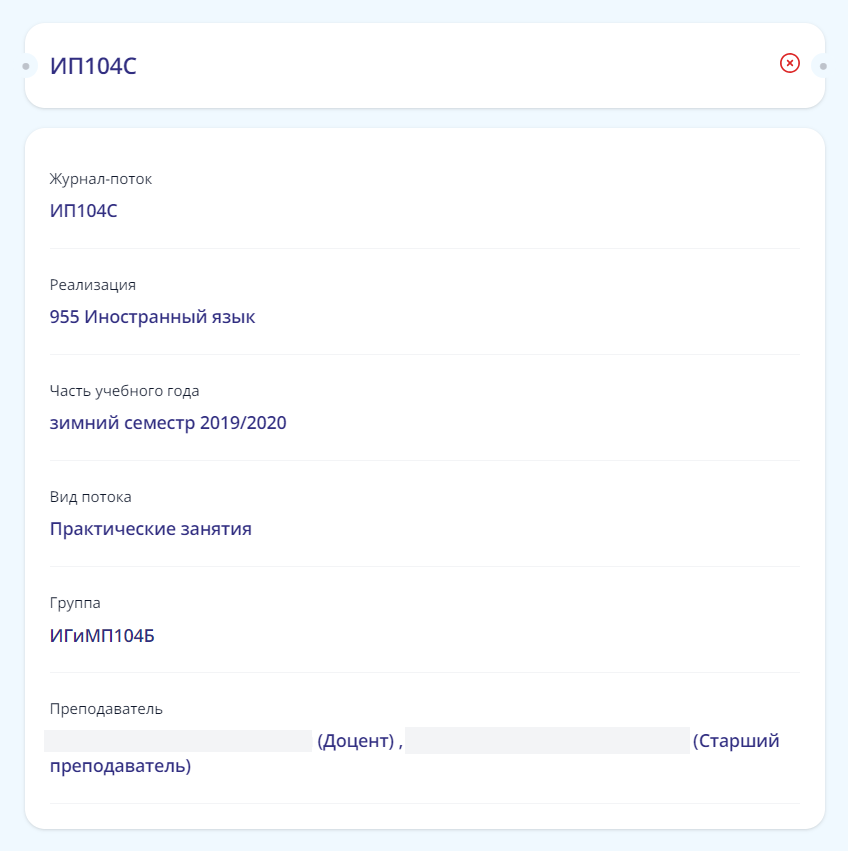Image resolution: width=848 pixels, height=851 pixels.
Task: Click the ИП104С title in the header card
Action: tap(93, 67)
